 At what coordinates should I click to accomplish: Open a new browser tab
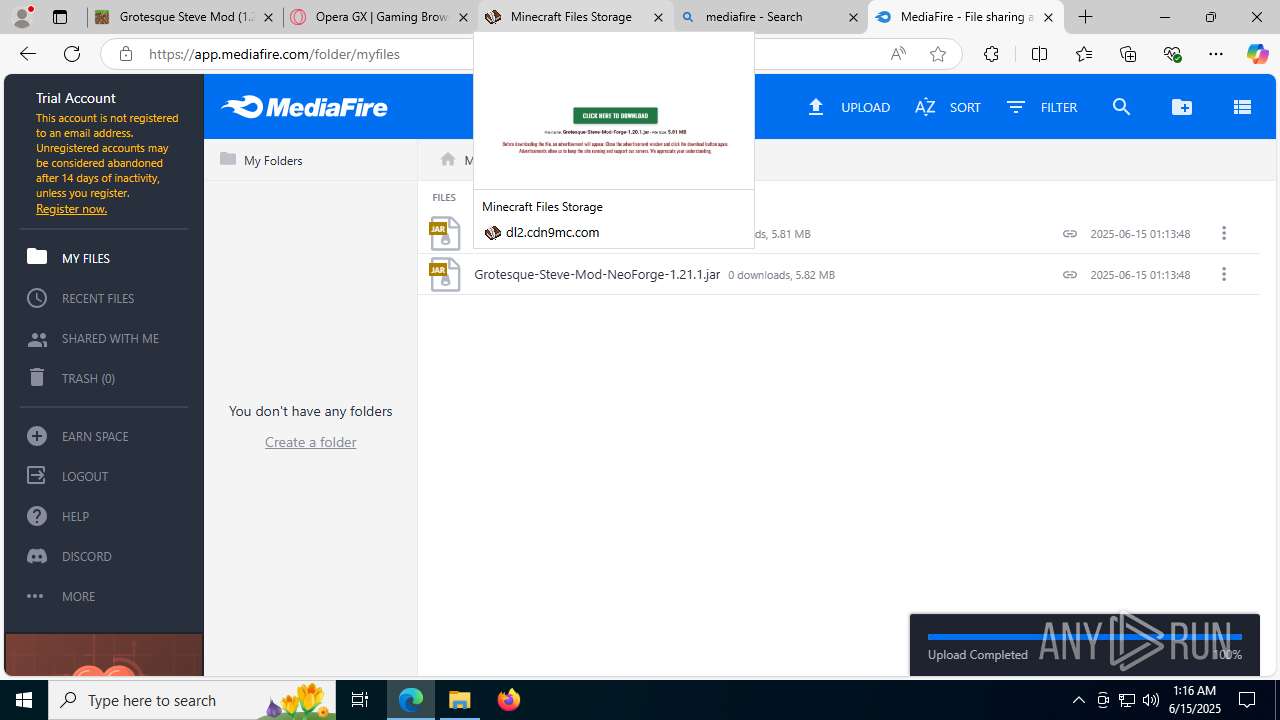(1085, 17)
